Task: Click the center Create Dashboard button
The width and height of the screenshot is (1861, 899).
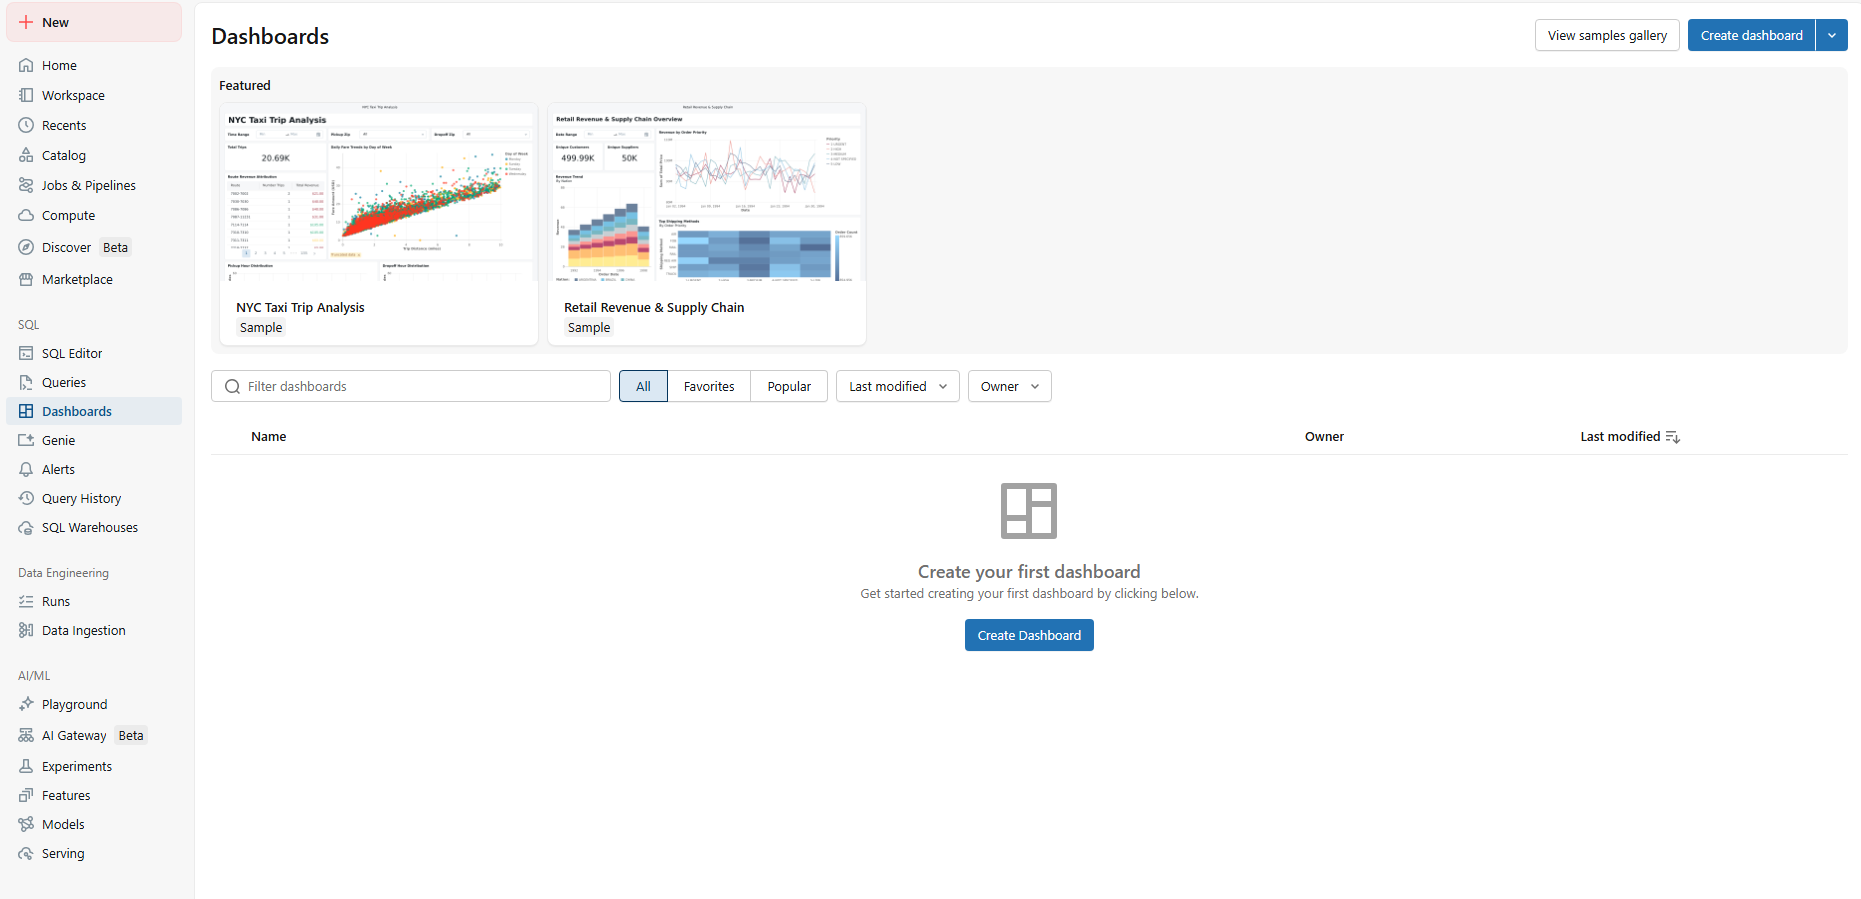Action: (x=1029, y=635)
